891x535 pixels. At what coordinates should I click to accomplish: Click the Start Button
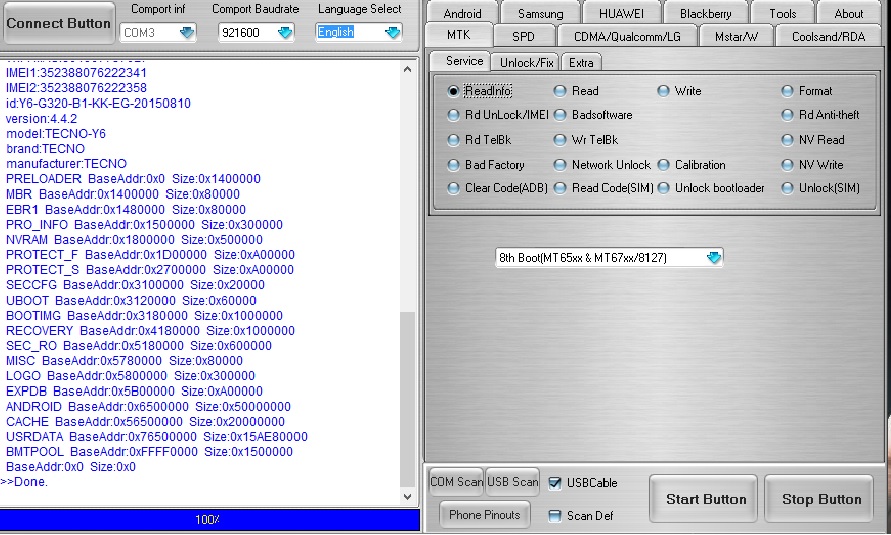tap(703, 499)
